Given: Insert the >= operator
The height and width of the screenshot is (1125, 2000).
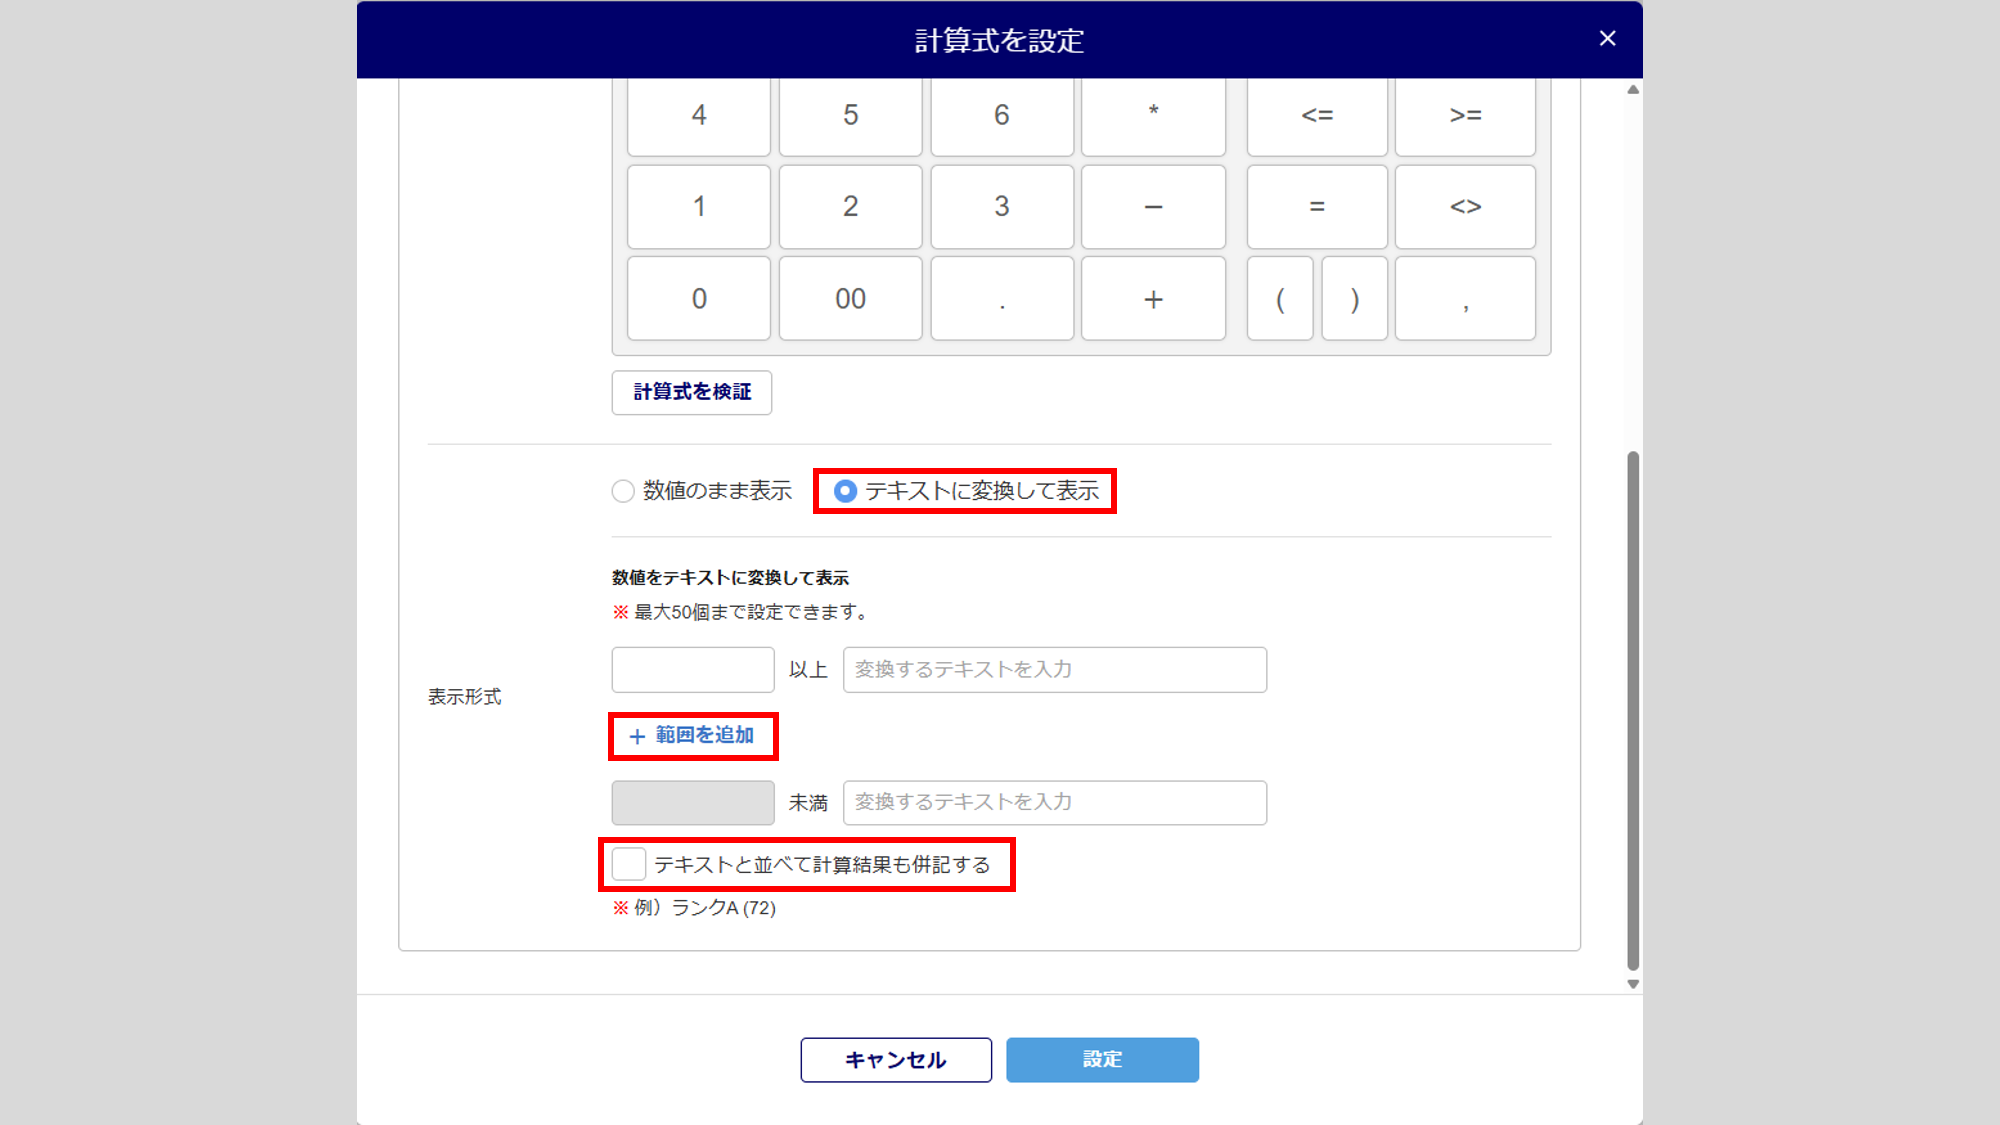Looking at the screenshot, I should pyautogui.click(x=1465, y=115).
